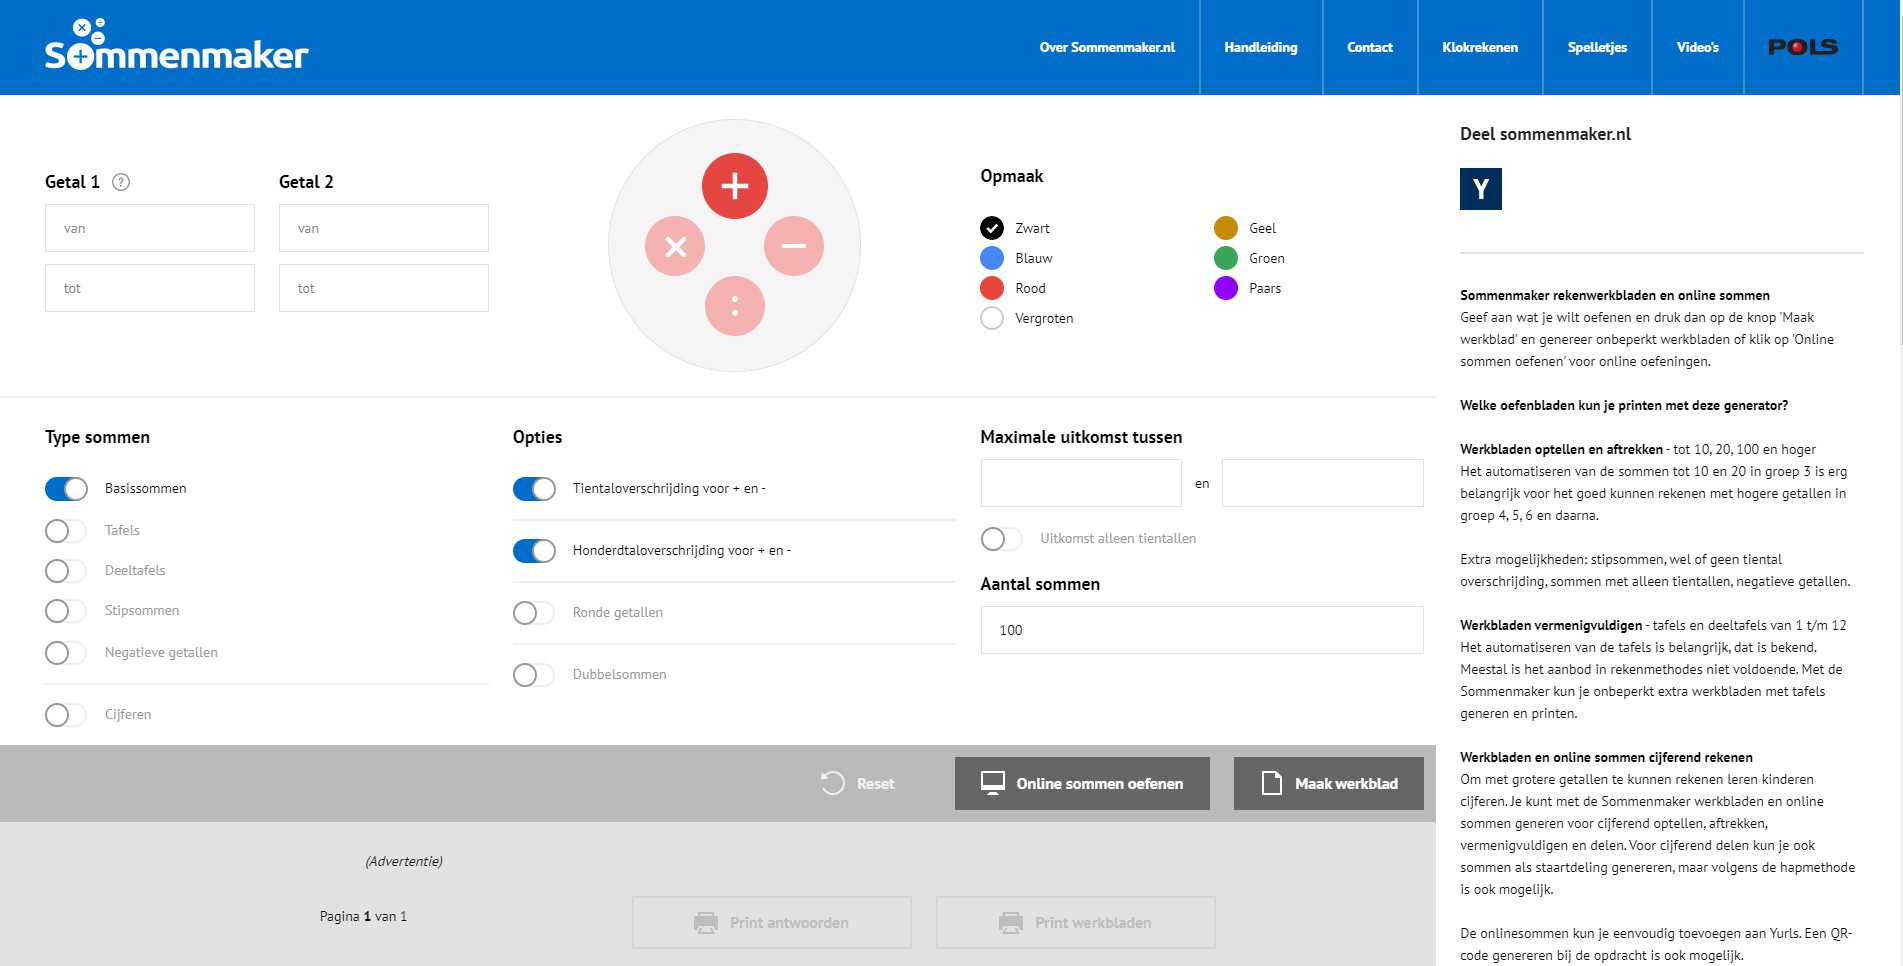Select the minus operation in the circle
Screen dimensions: 1903x966
click(793, 245)
